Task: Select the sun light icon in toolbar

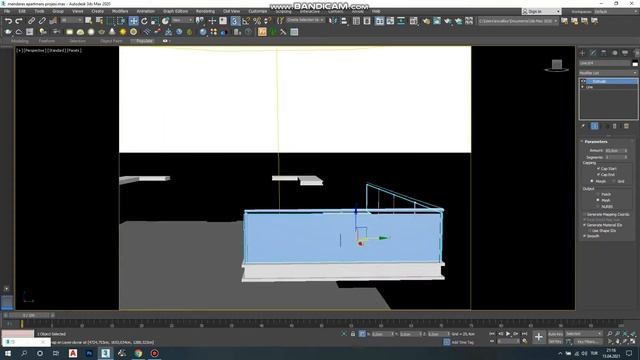Action: tap(123, 32)
